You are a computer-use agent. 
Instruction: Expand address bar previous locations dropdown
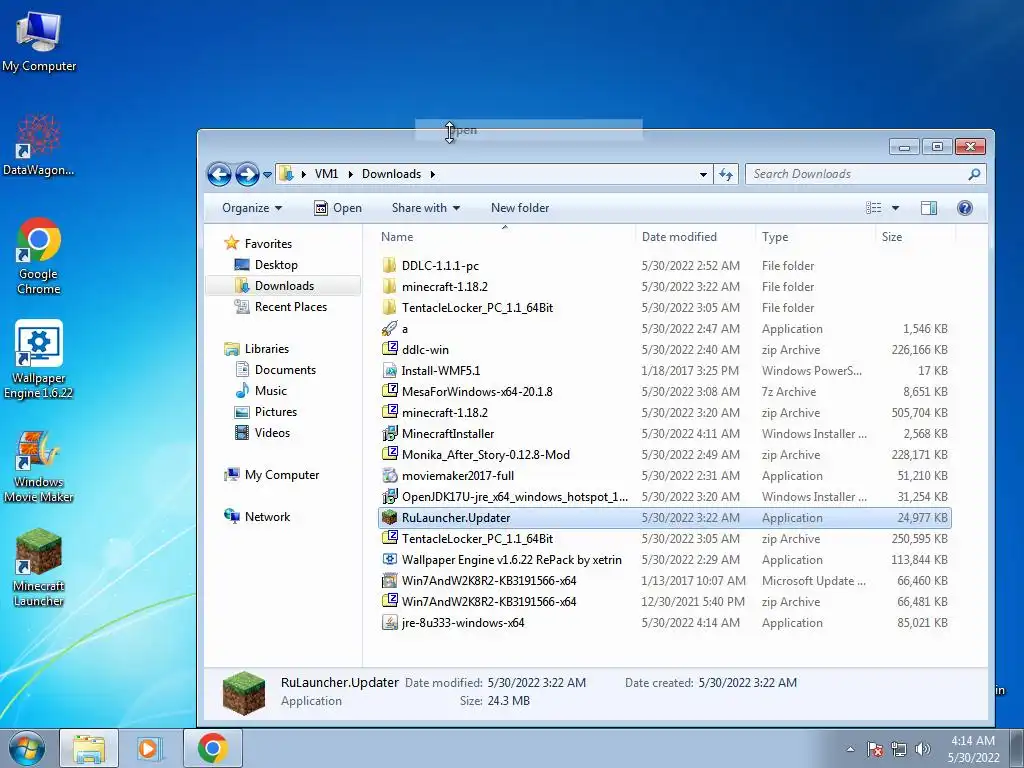point(703,174)
